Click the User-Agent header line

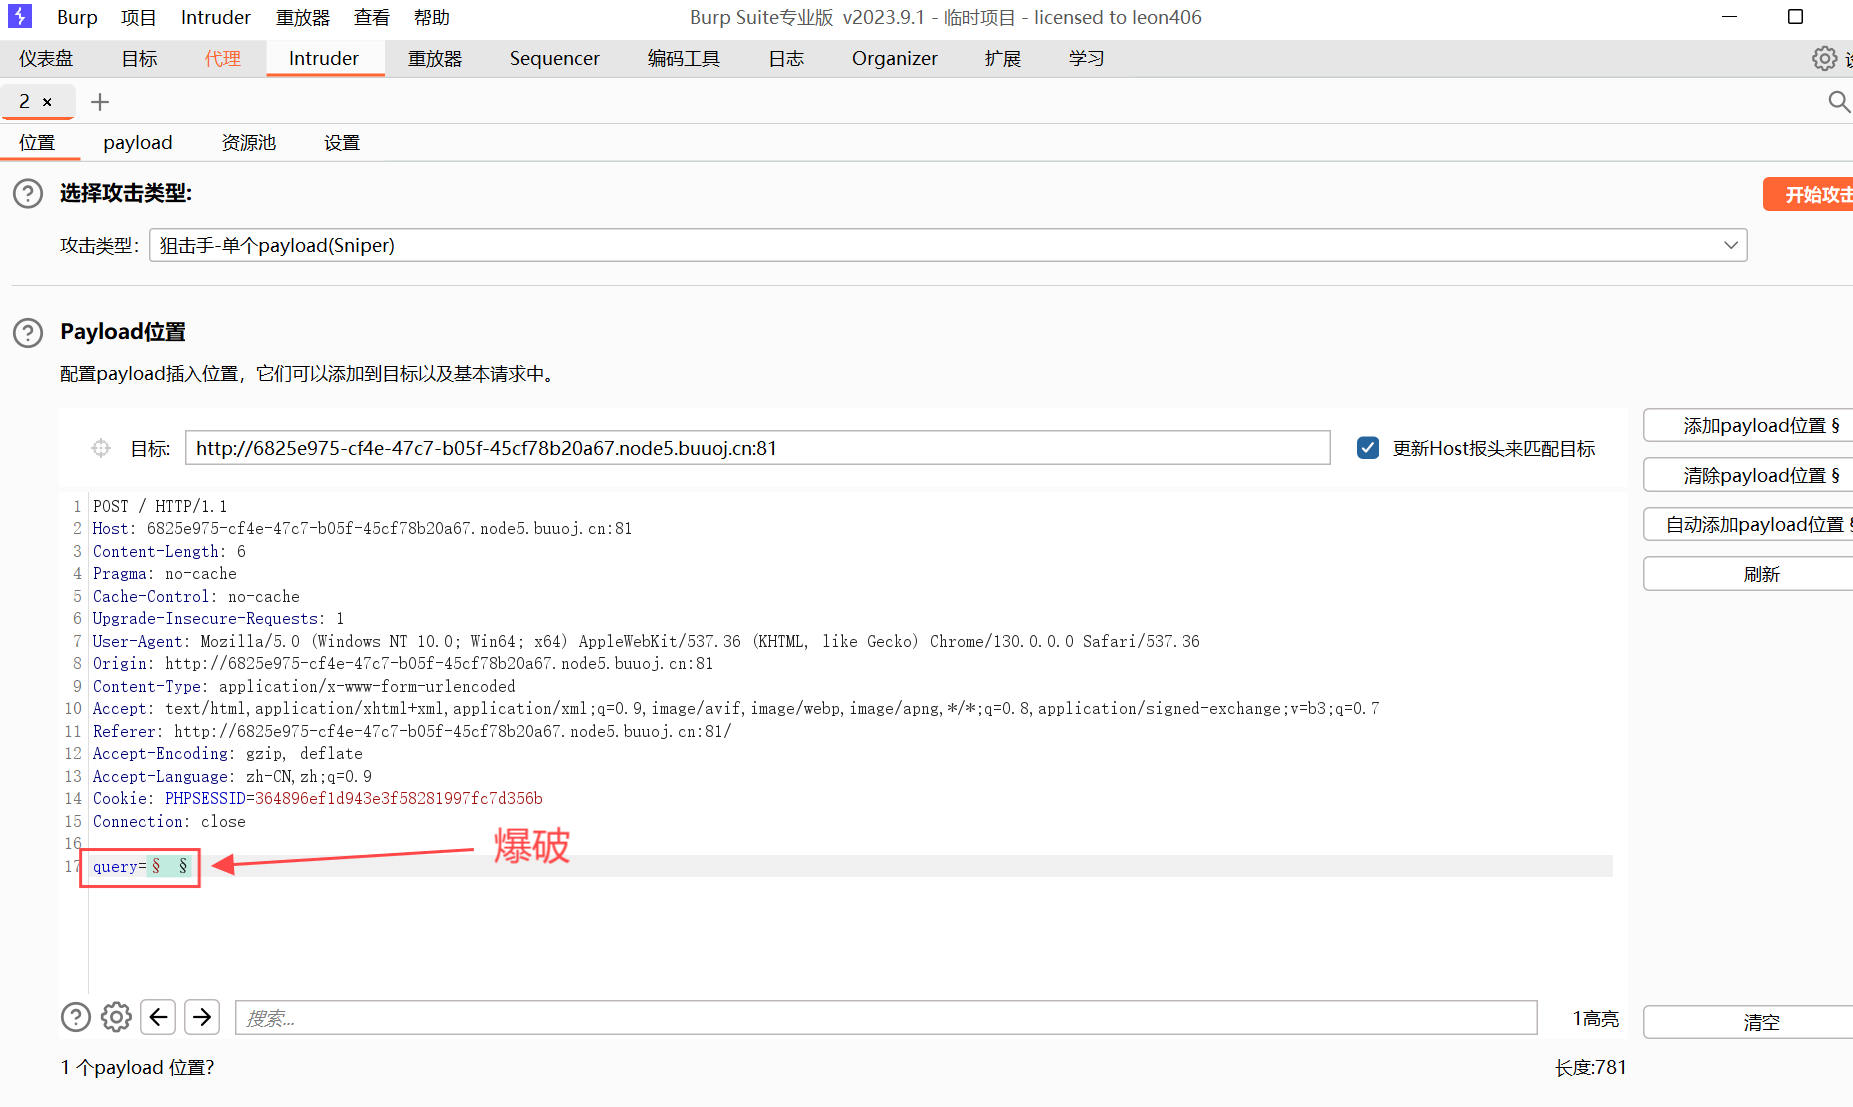pyautogui.click(x=646, y=641)
